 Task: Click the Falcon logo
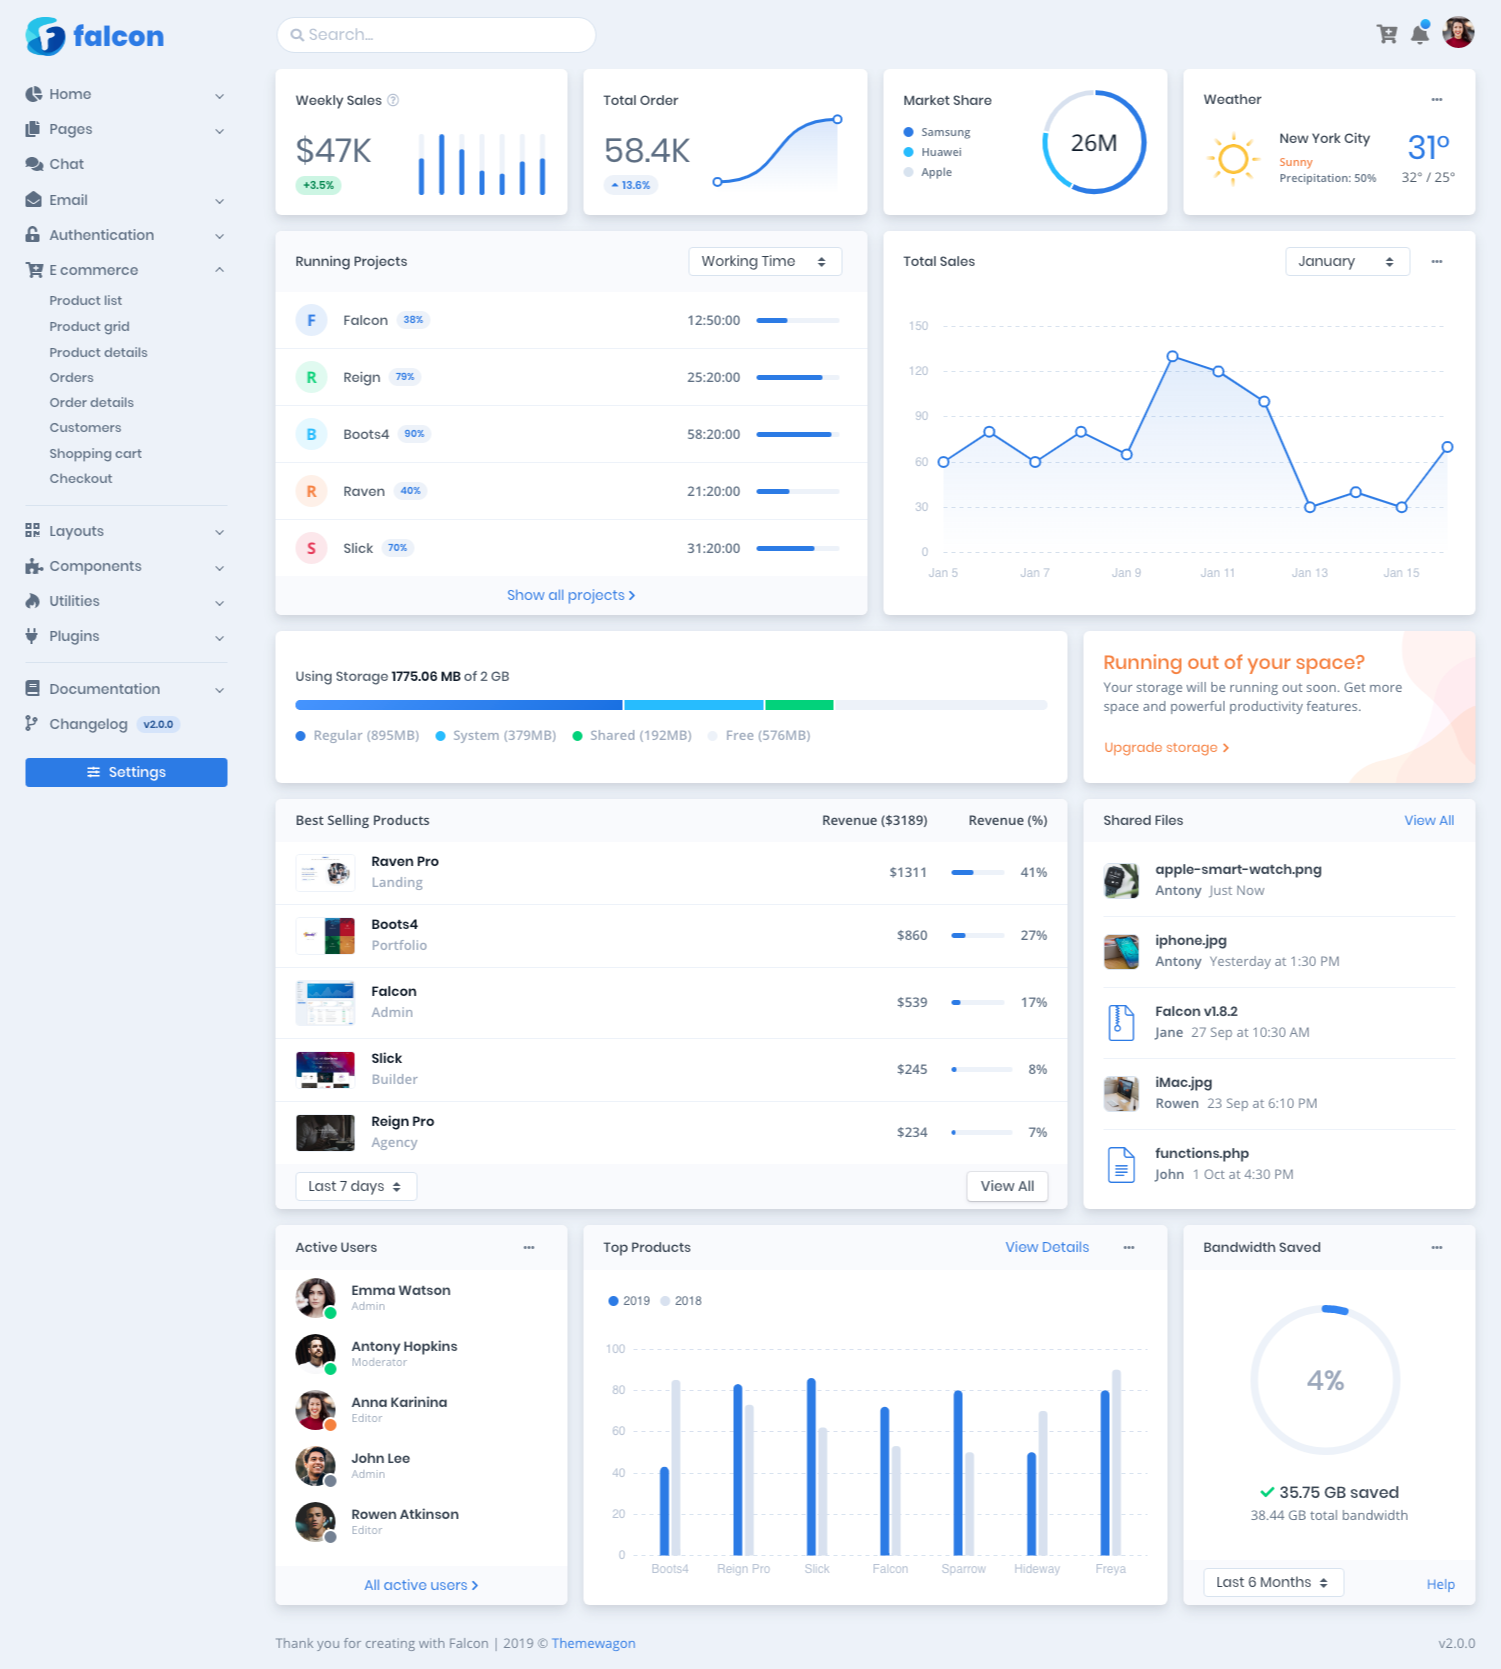point(94,36)
